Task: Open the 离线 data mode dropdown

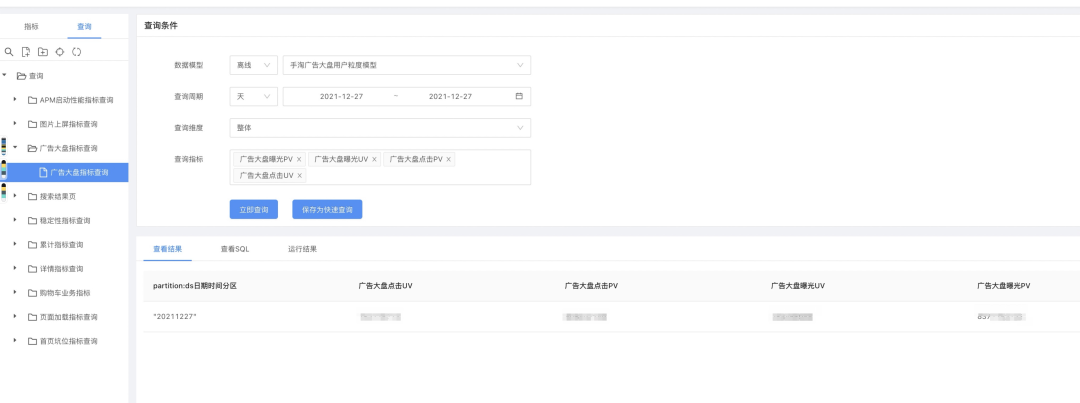Action: click(253, 65)
